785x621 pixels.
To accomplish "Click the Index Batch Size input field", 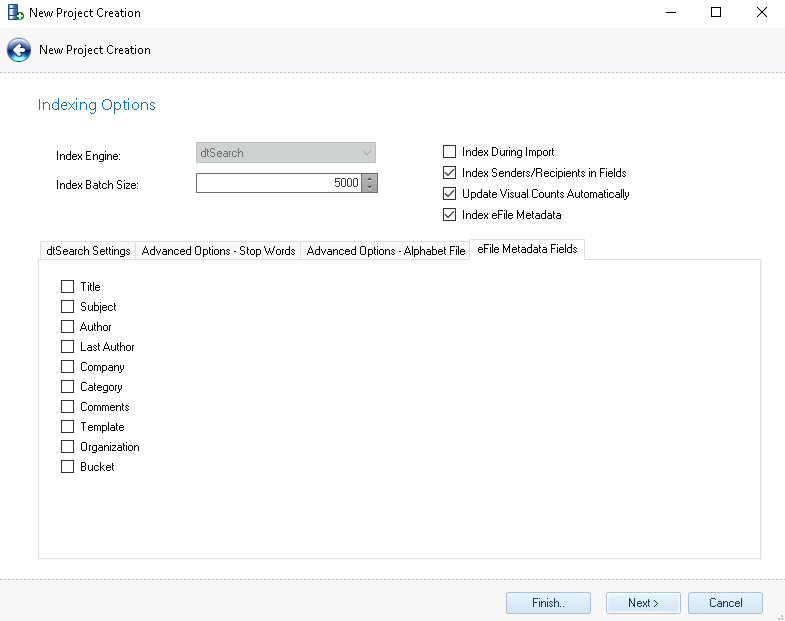I will click(278, 184).
